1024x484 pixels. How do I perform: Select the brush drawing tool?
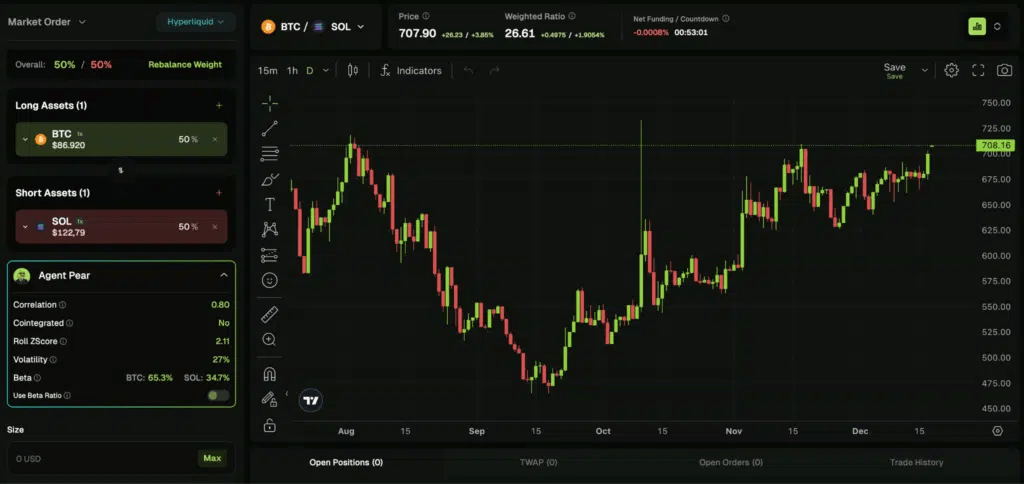269,180
